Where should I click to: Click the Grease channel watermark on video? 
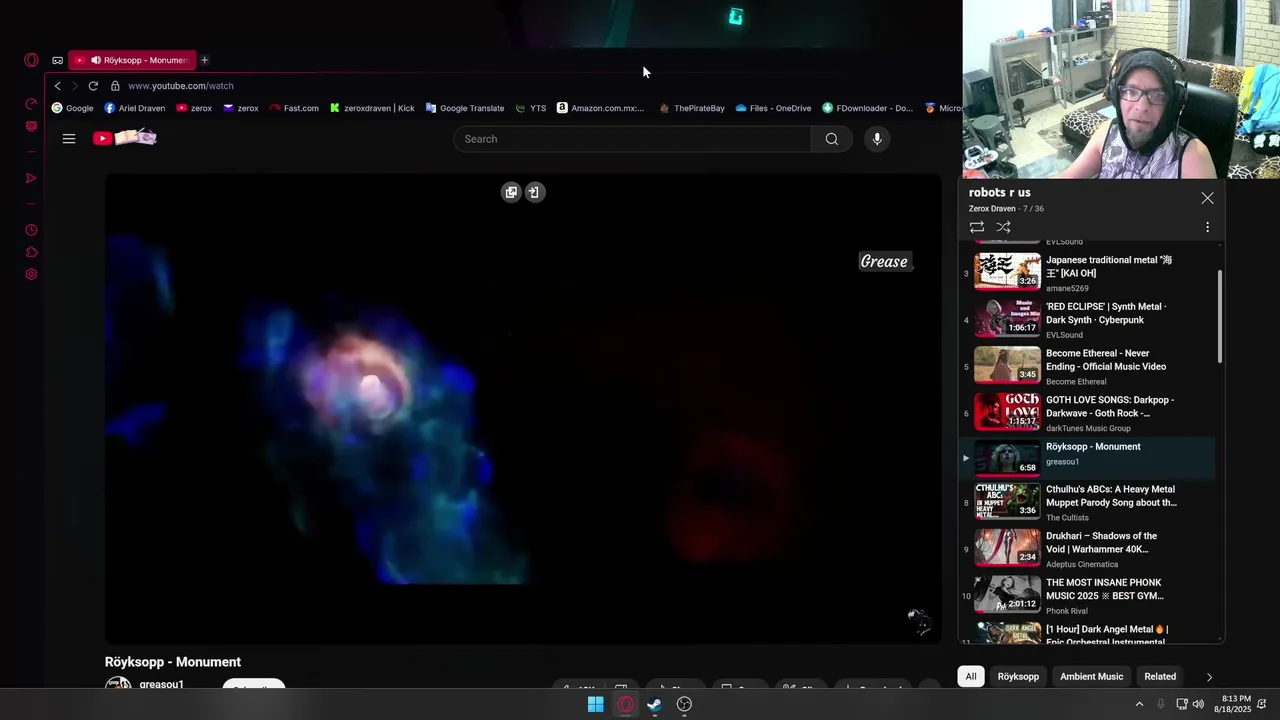pyautogui.click(x=885, y=262)
